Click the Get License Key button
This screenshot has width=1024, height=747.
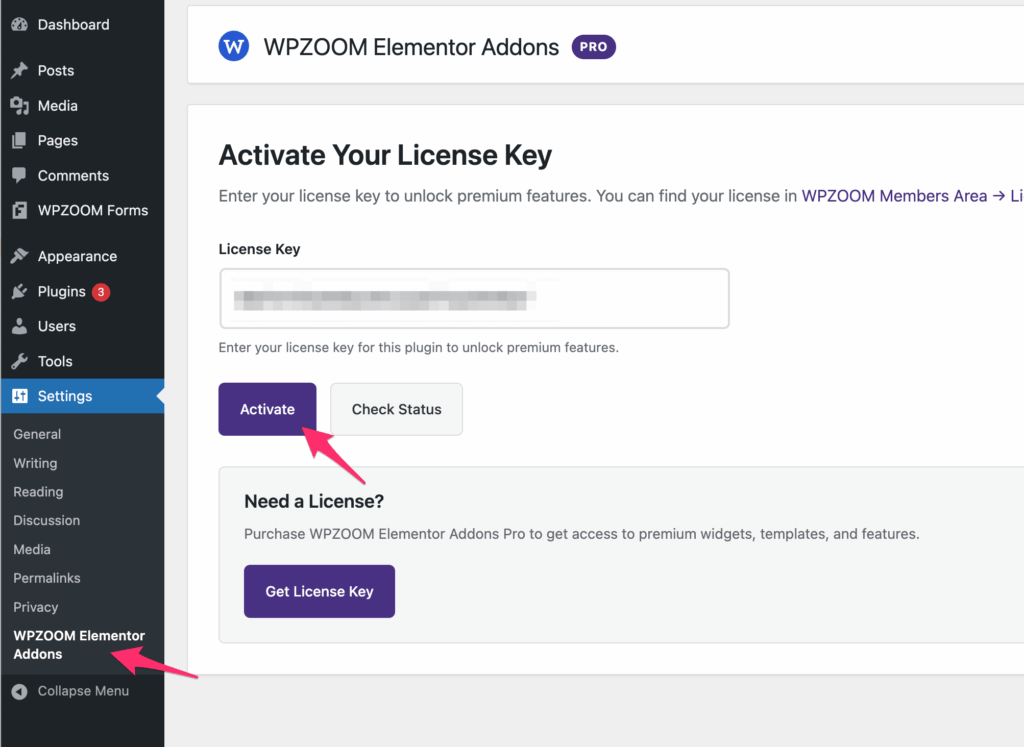point(319,592)
